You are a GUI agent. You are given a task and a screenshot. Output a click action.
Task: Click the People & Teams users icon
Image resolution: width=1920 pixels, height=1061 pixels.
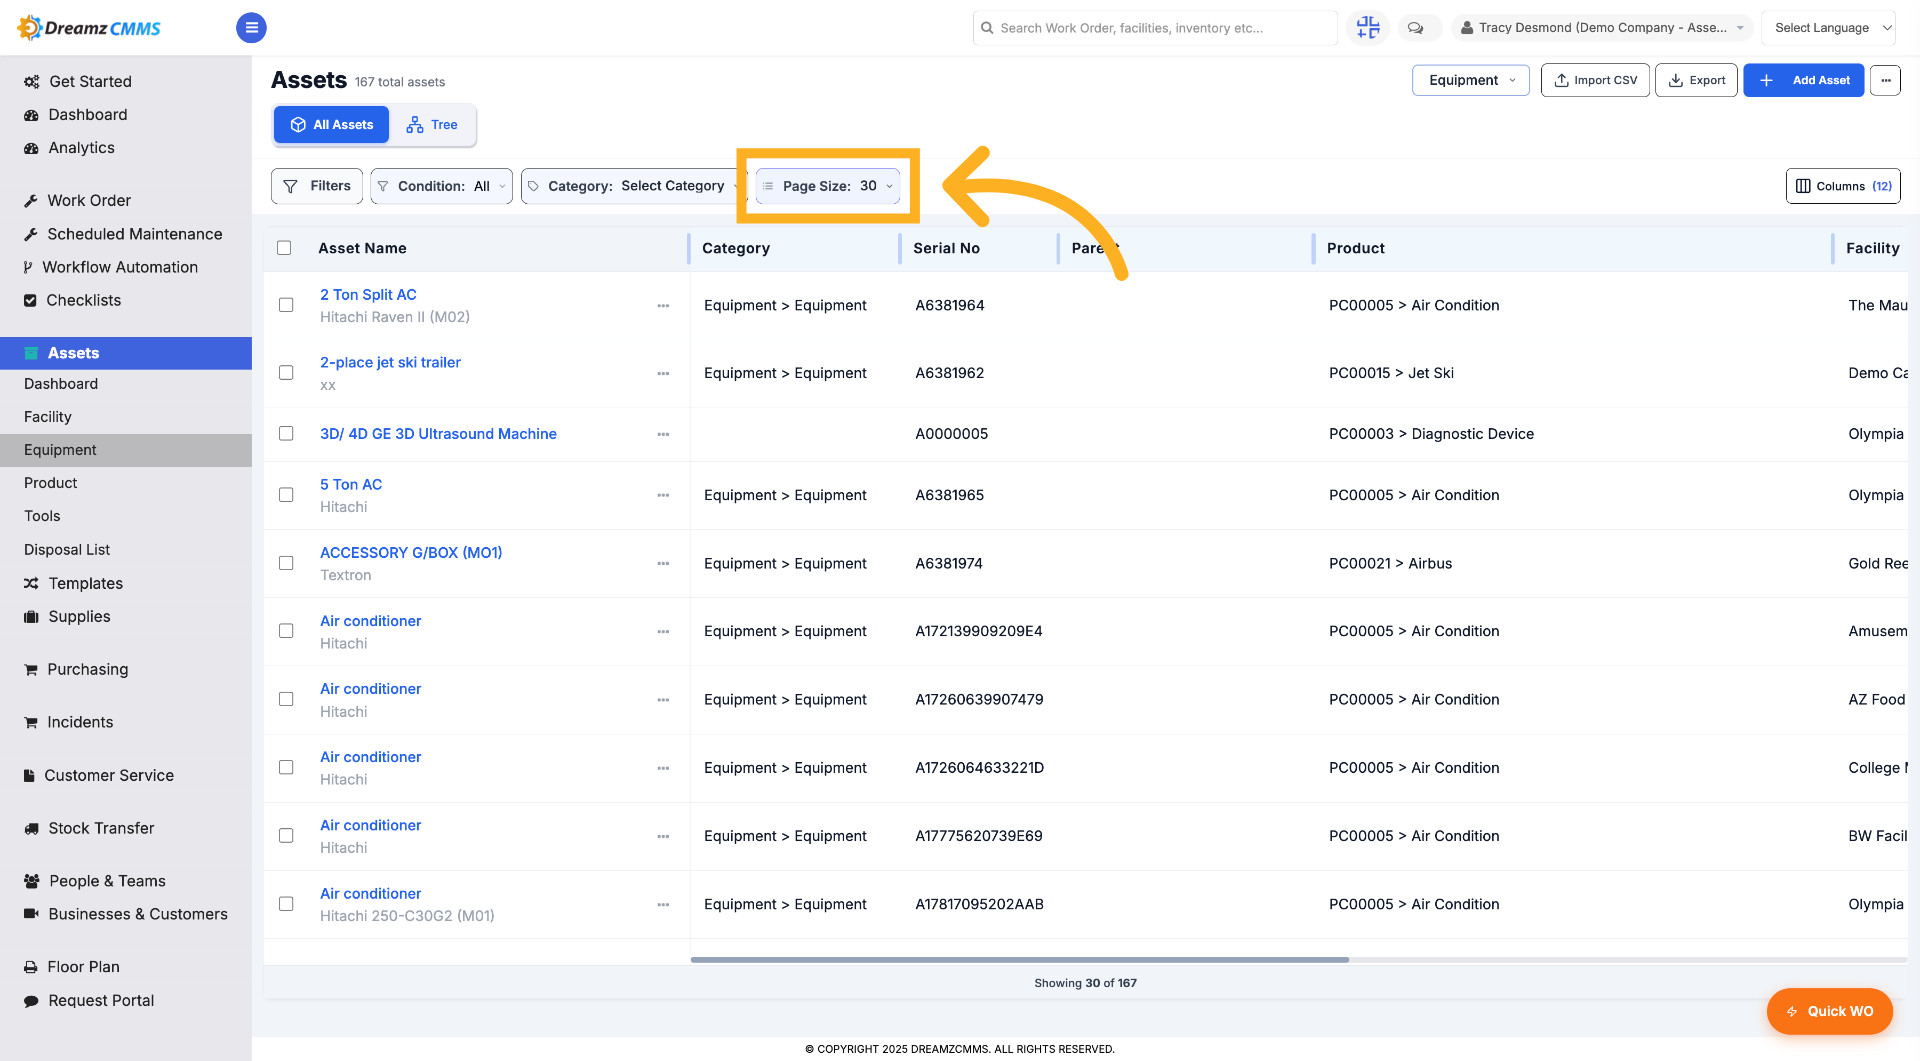point(31,881)
